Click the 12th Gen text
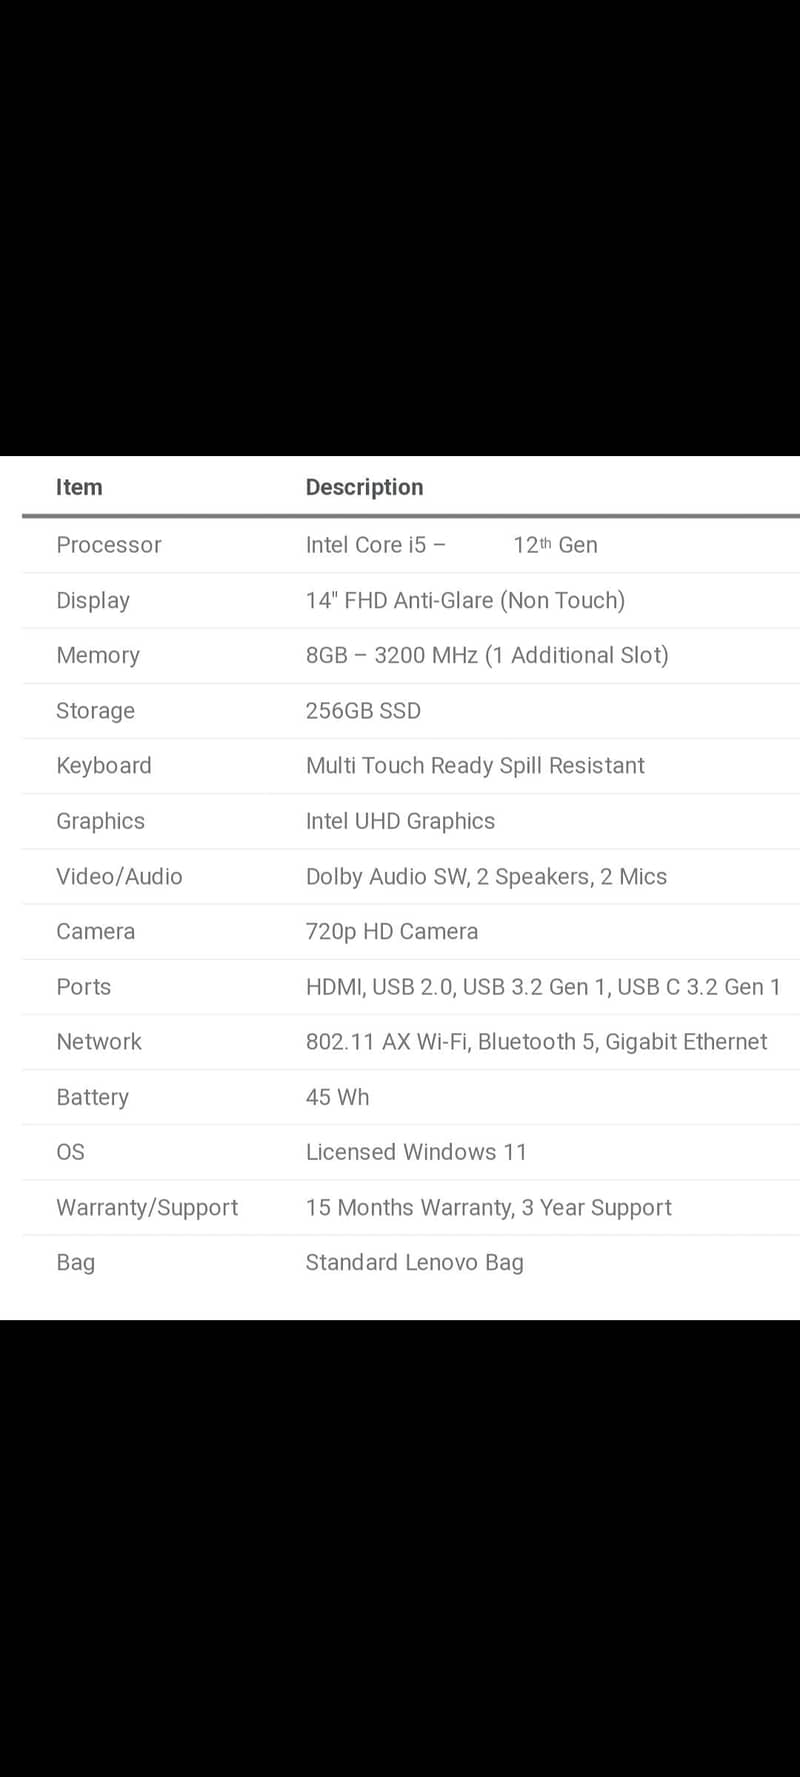800x1777 pixels. (555, 545)
